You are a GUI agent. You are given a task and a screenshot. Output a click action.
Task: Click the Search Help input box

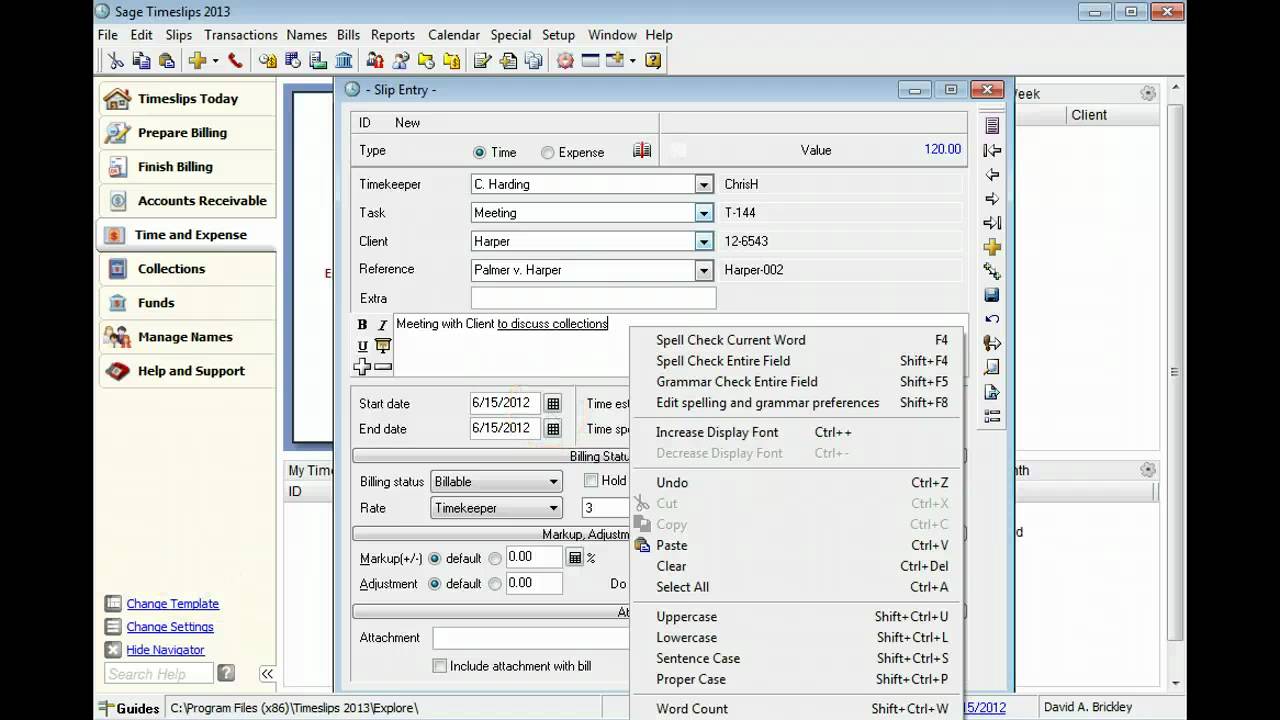[158, 674]
